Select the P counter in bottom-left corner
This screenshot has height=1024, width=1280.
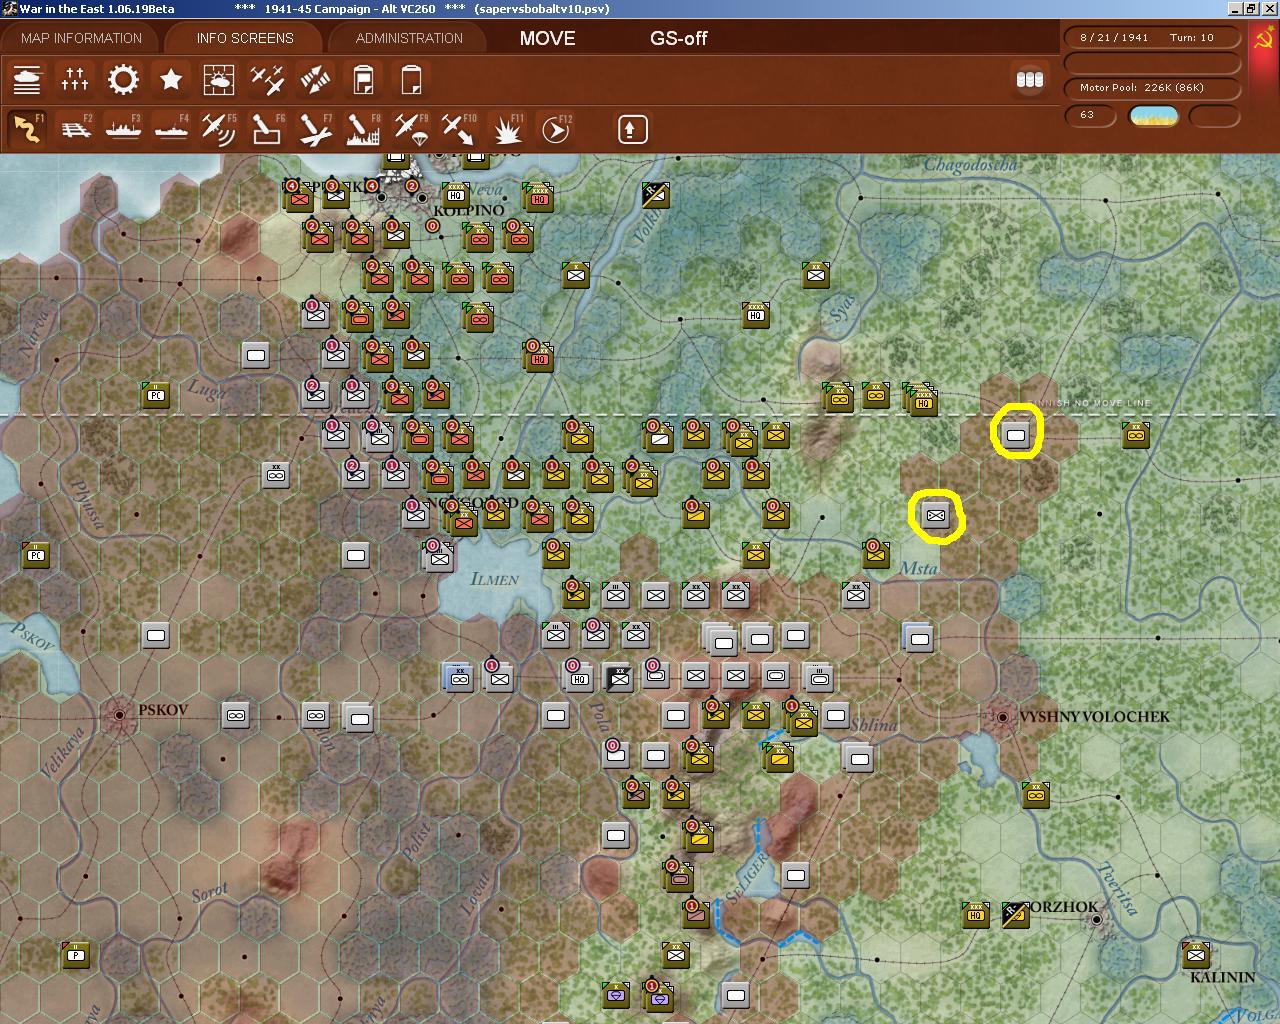[76, 954]
